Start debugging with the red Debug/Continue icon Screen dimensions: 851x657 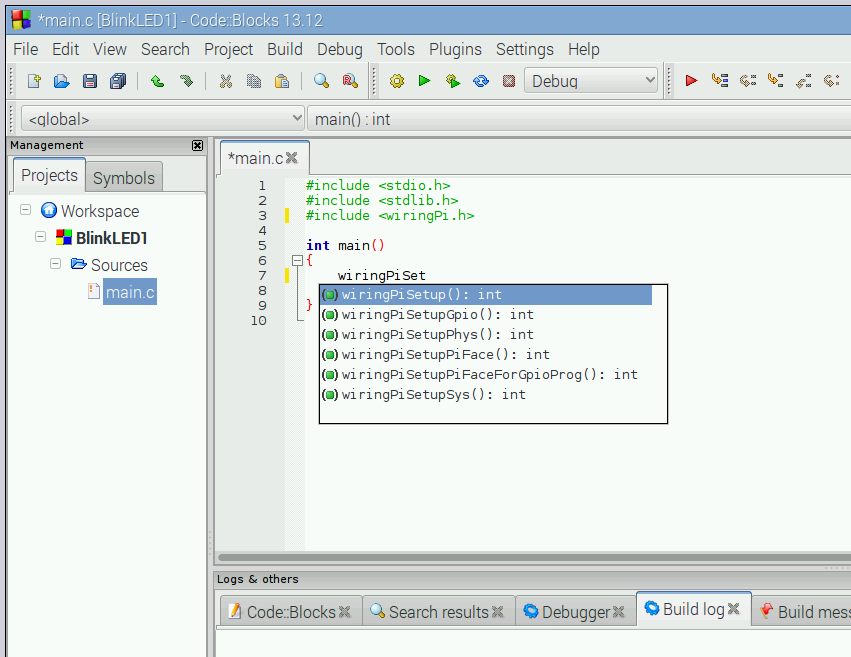coord(691,81)
